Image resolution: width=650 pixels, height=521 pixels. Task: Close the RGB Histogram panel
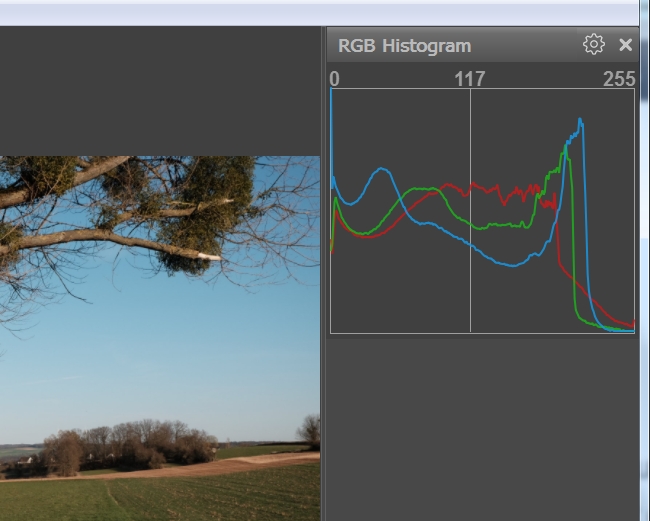click(x=626, y=45)
